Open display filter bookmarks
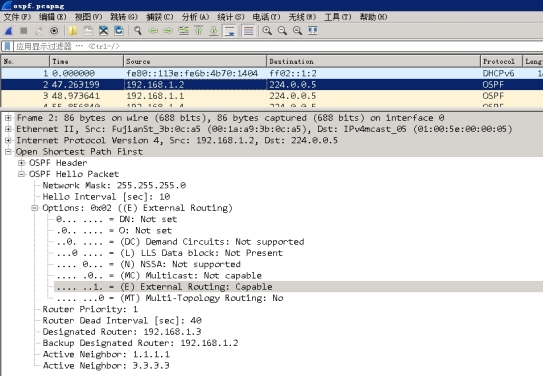The height and width of the screenshot is (376, 543). coord(7,46)
